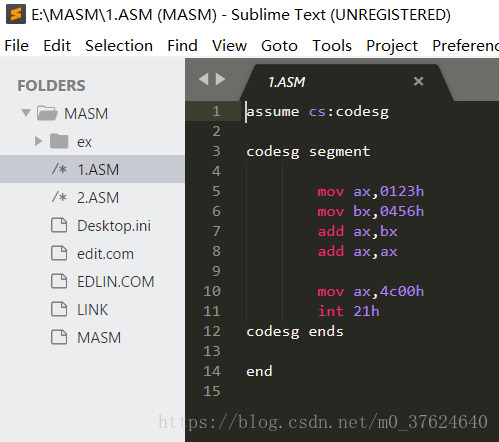Click the ex folder name in sidebar
This screenshot has height=442, width=499.
tap(84, 142)
